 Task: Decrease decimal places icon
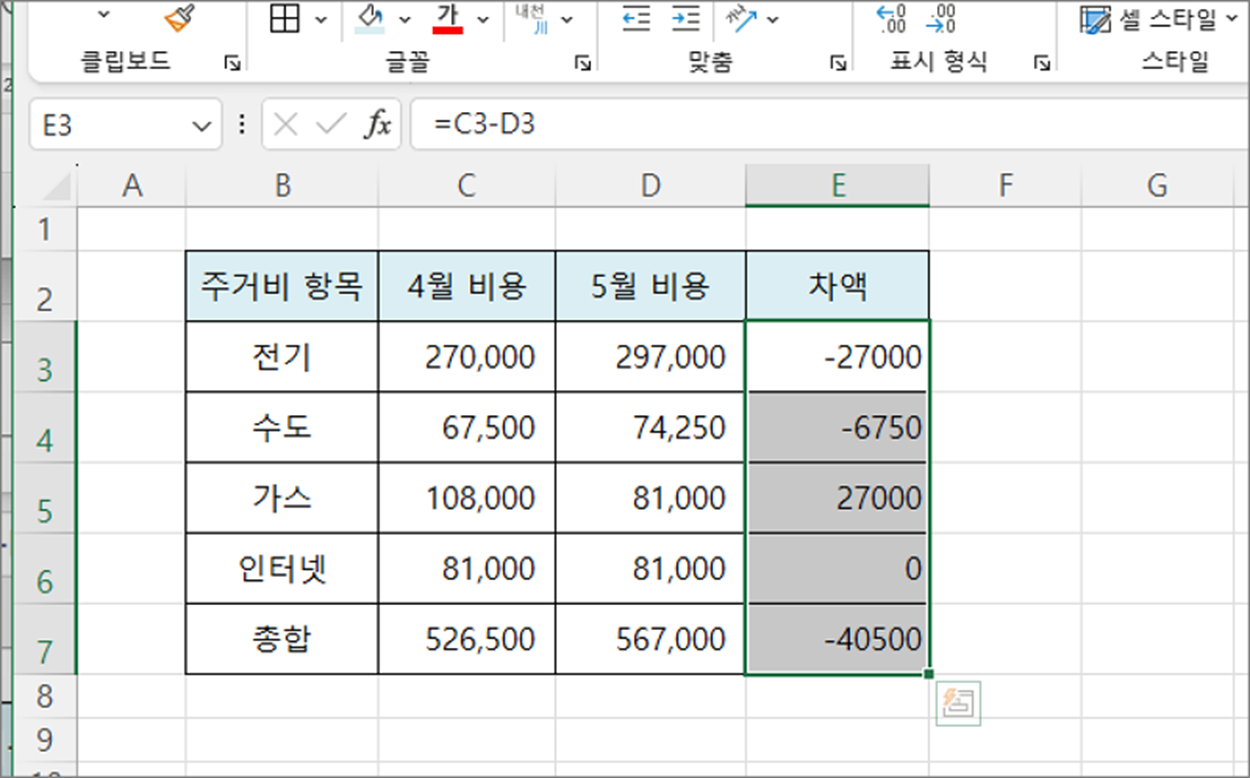941,18
